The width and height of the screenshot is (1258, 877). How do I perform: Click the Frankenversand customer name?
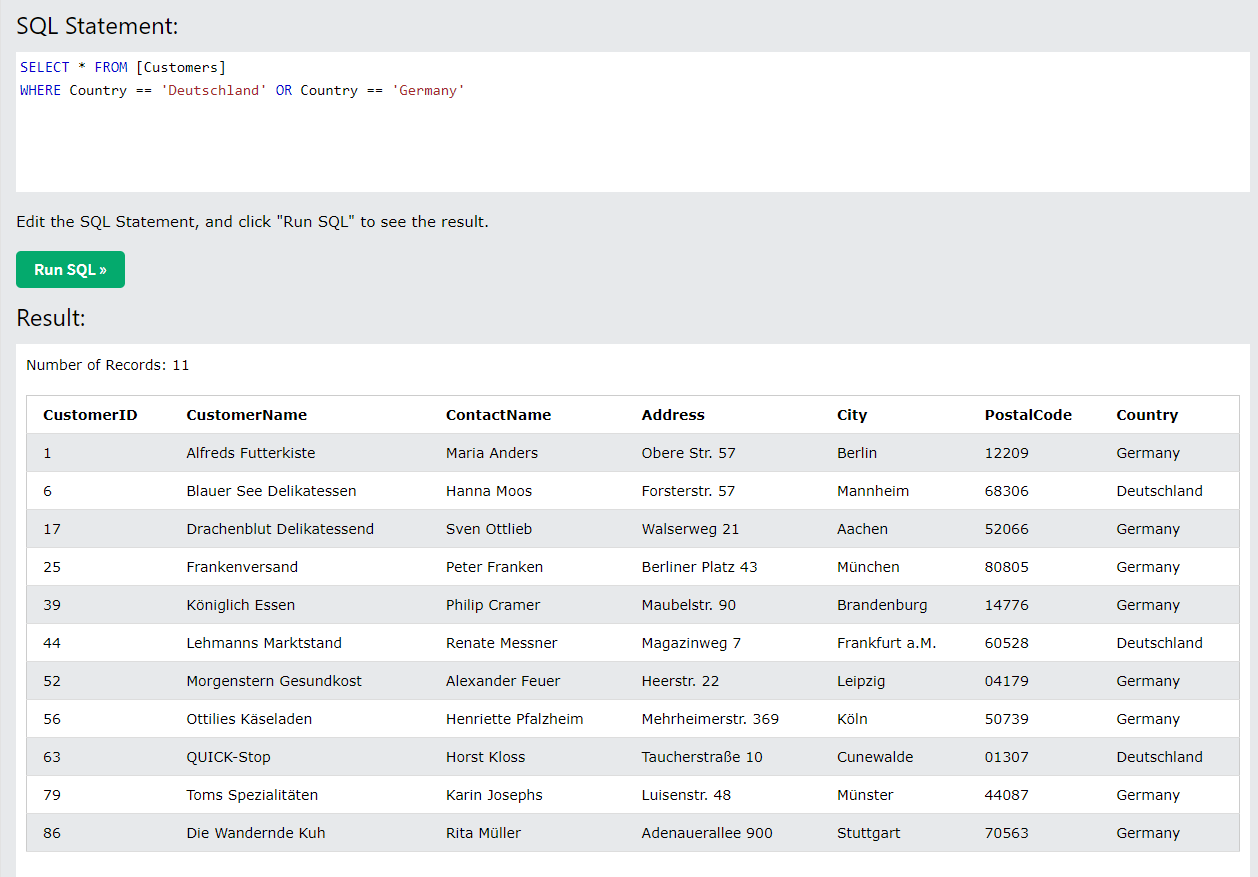pyautogui.click(x=242, y=567)
